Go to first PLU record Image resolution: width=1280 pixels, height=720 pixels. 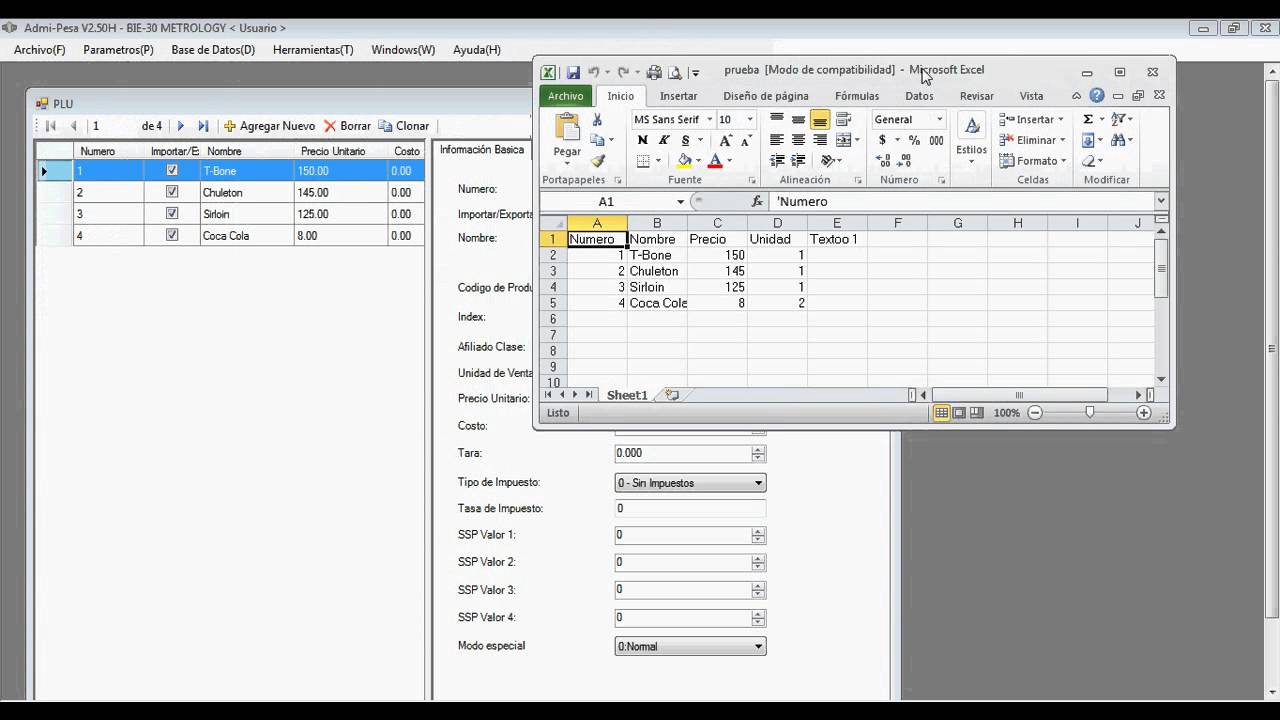point(51,126)
